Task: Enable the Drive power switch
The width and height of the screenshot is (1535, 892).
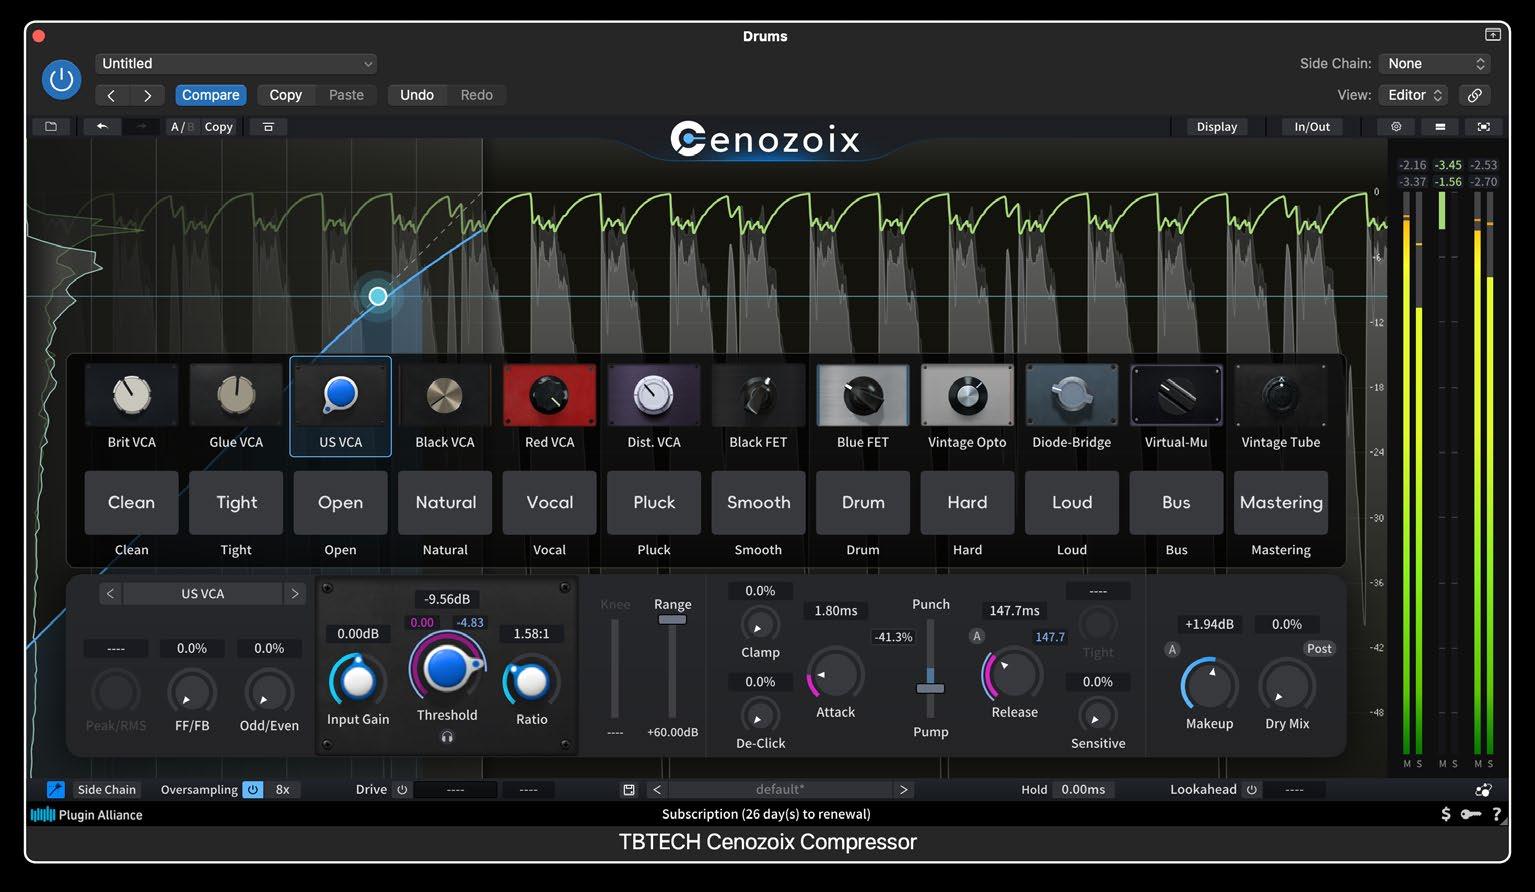Action: (x=402, y=790)
